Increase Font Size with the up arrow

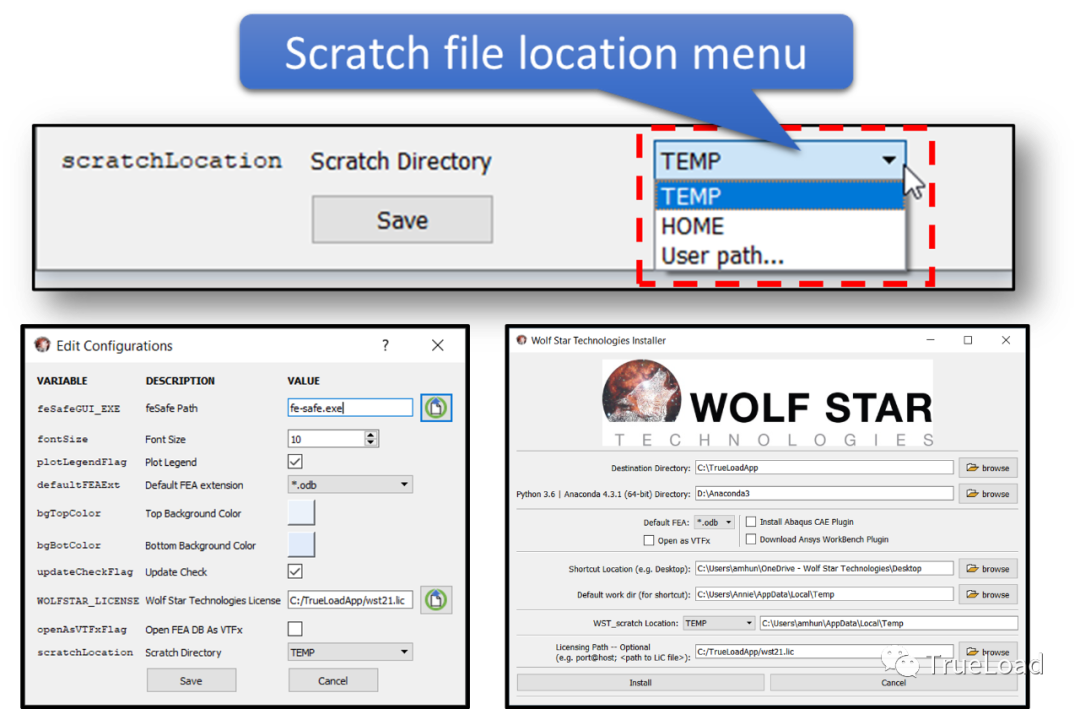(371, 434)
